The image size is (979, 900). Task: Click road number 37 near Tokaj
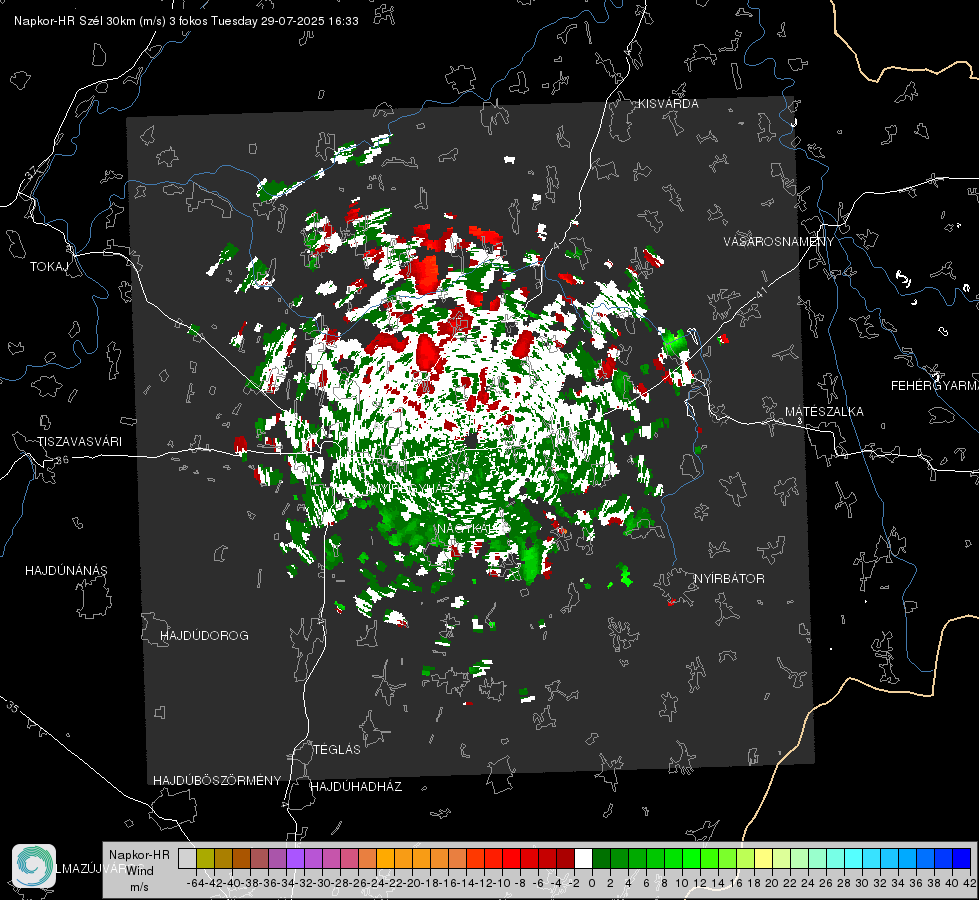[31, 172]
